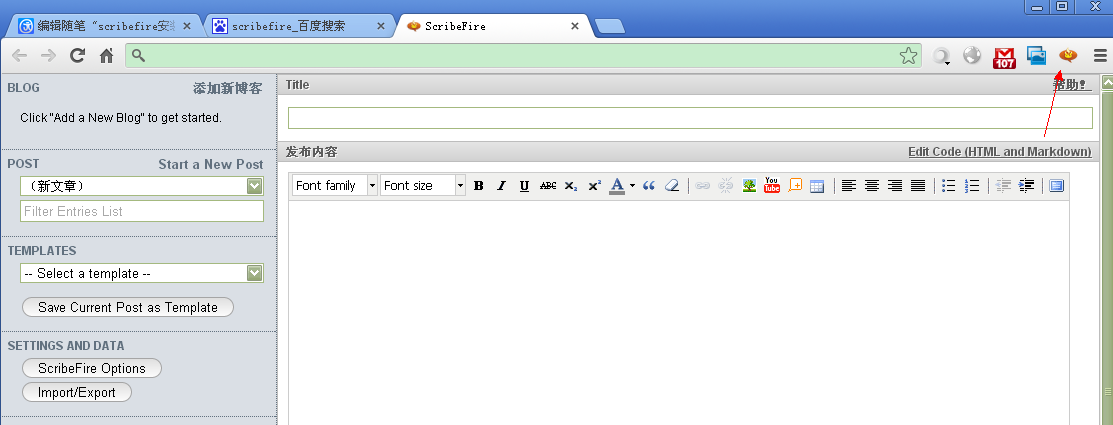
Task: Click the Filter Entries List input field
Action: click(141, 211)
